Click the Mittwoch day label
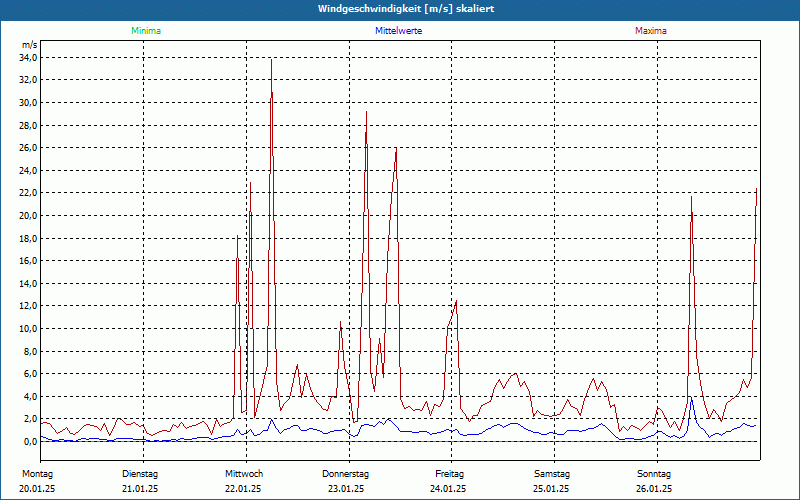The width and height of the screenshot is (800, 500). (x=244, y=474)
